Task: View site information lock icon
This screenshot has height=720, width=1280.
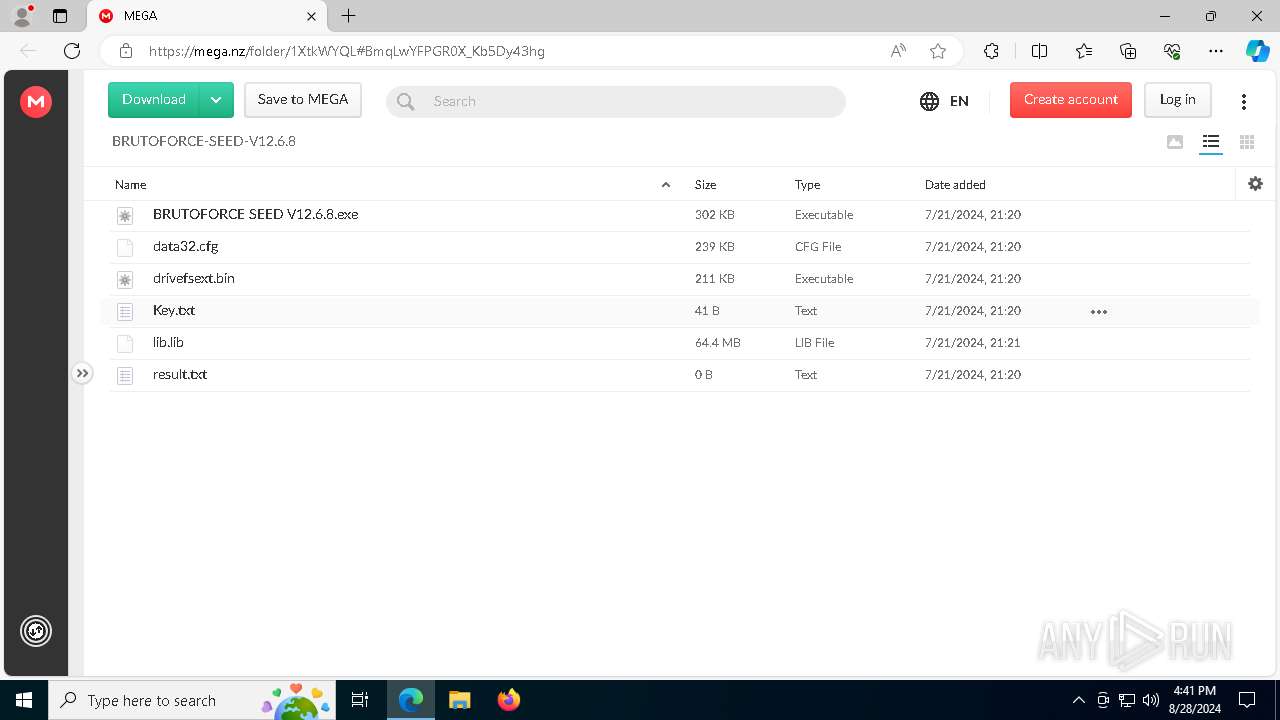Action: 125,51
